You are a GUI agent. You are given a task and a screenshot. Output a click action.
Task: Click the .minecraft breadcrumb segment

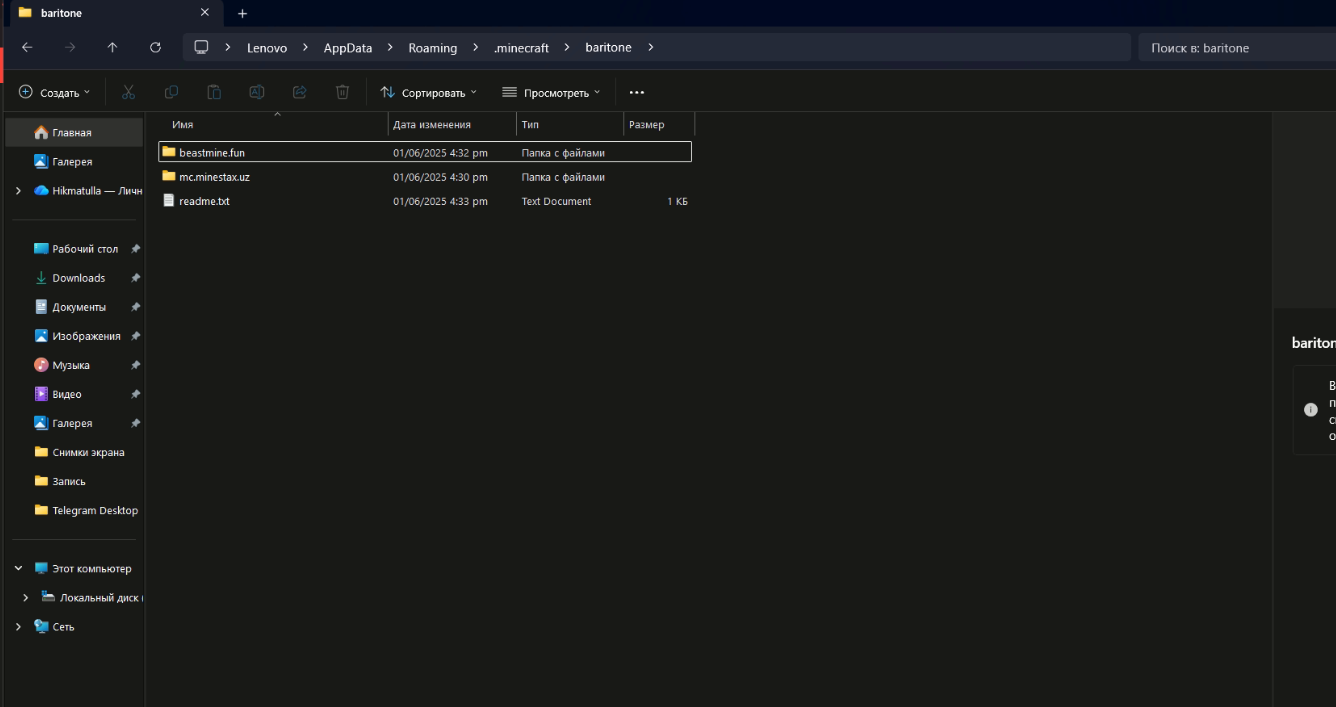[521, 48]
